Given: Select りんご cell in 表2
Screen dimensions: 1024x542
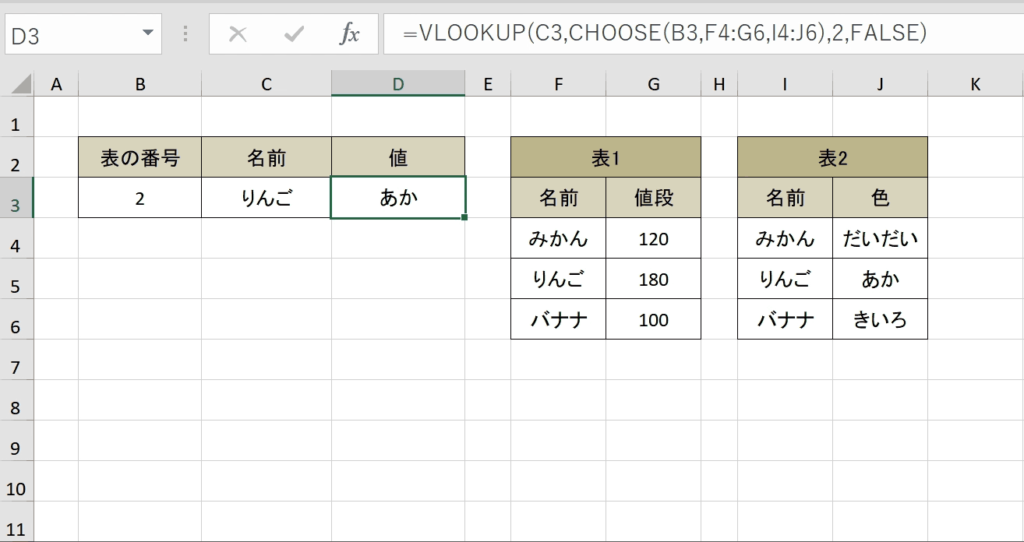Looking at the screenshot, I should [785, 278].
